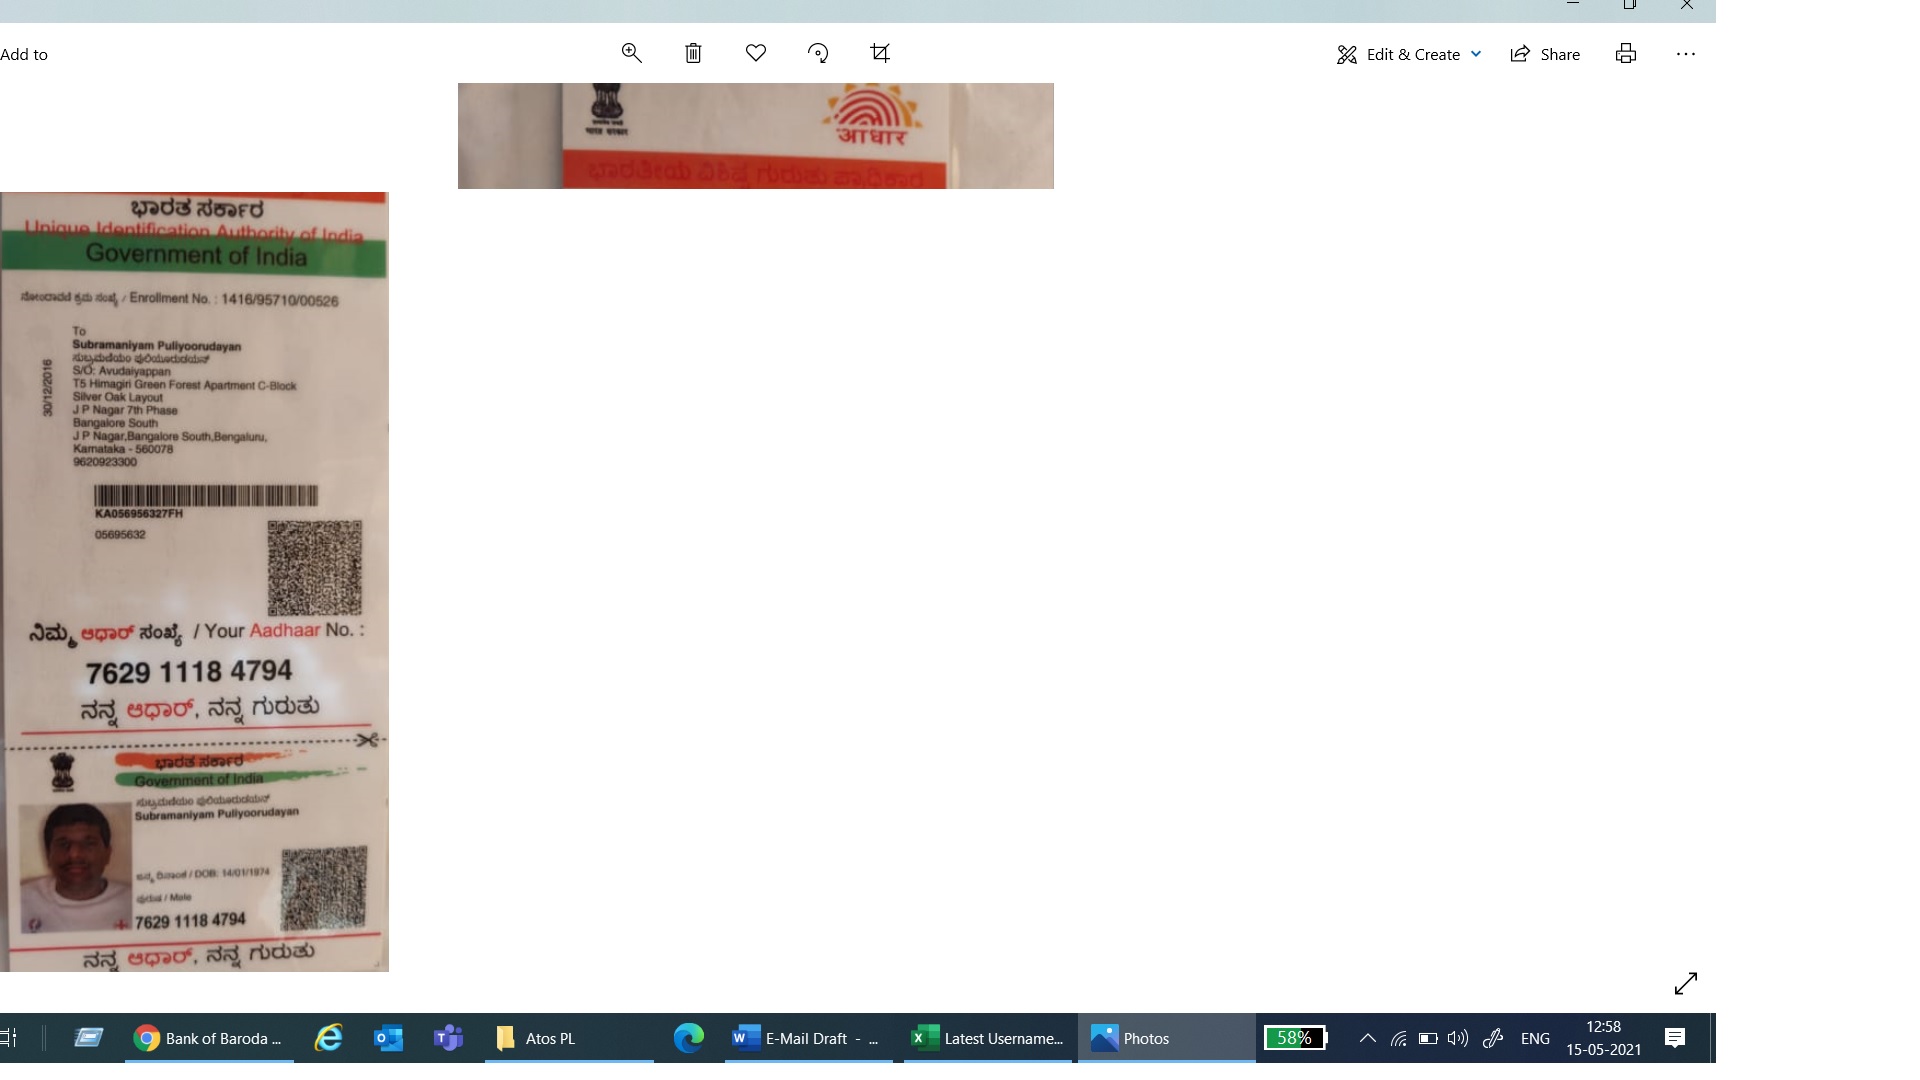
Task: Share the current photo
Action: point(1545,54)
